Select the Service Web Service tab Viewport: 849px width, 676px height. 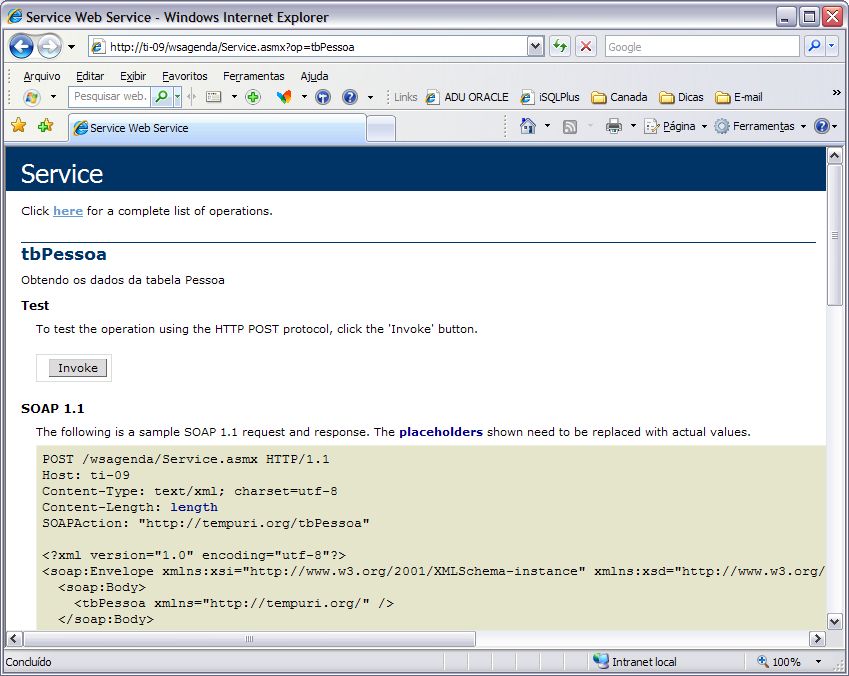coord(215,128)
